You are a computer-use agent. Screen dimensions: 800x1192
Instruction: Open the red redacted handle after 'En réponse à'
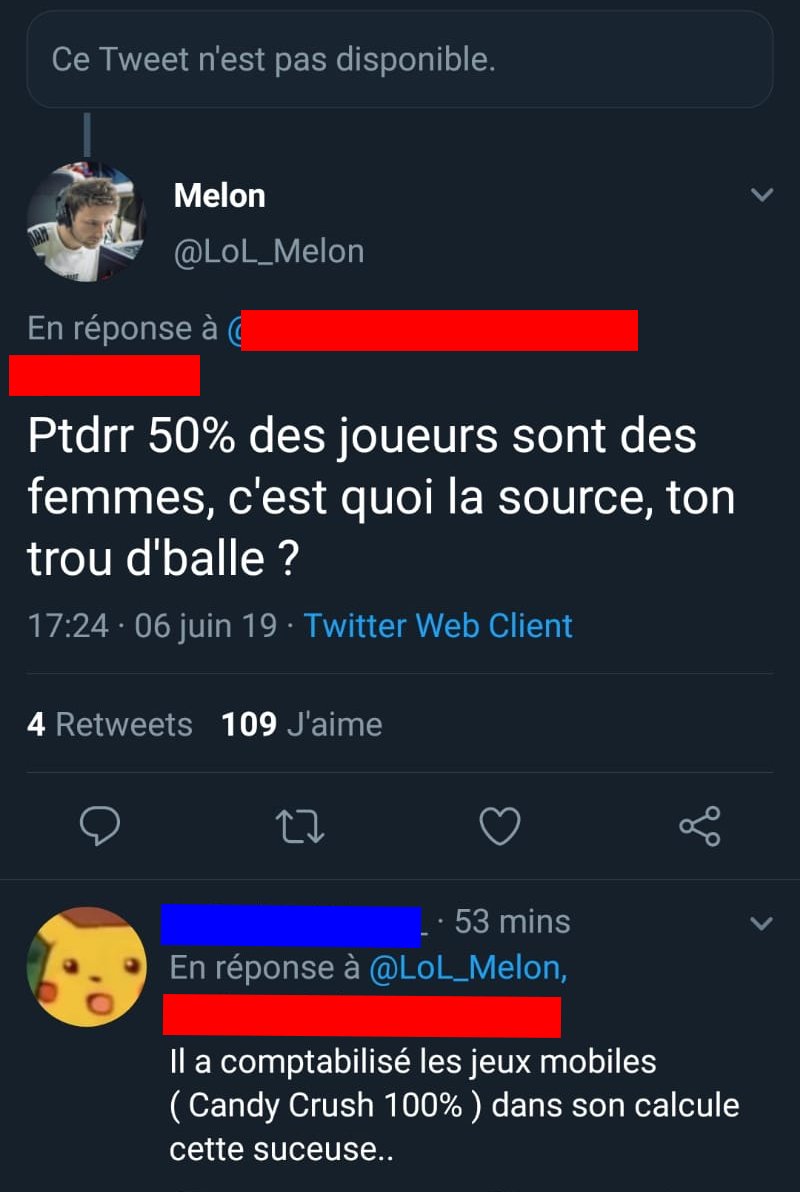432,330
